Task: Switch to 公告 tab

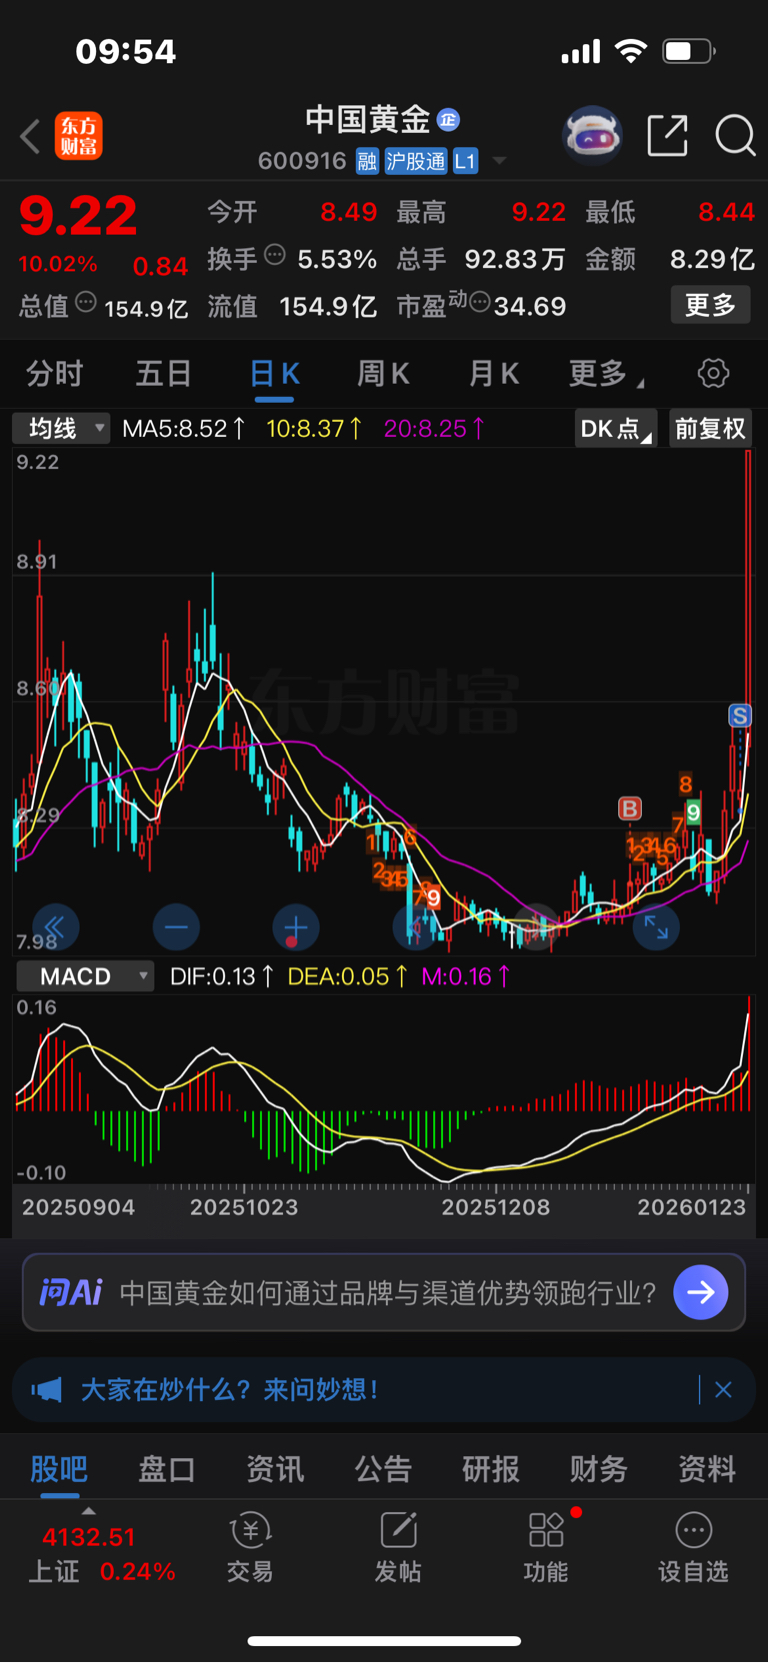Action: (383, 1469)
